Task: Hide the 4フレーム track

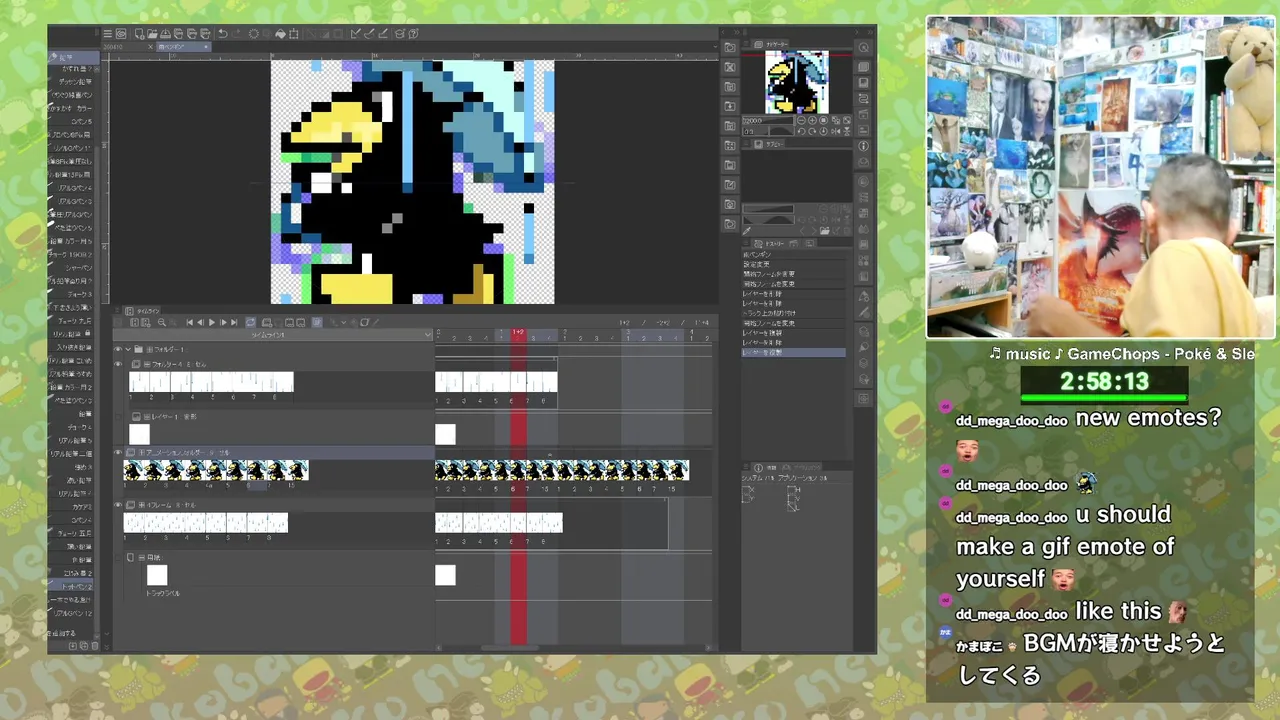Action: pyautogui.click(x=117, y=505)
